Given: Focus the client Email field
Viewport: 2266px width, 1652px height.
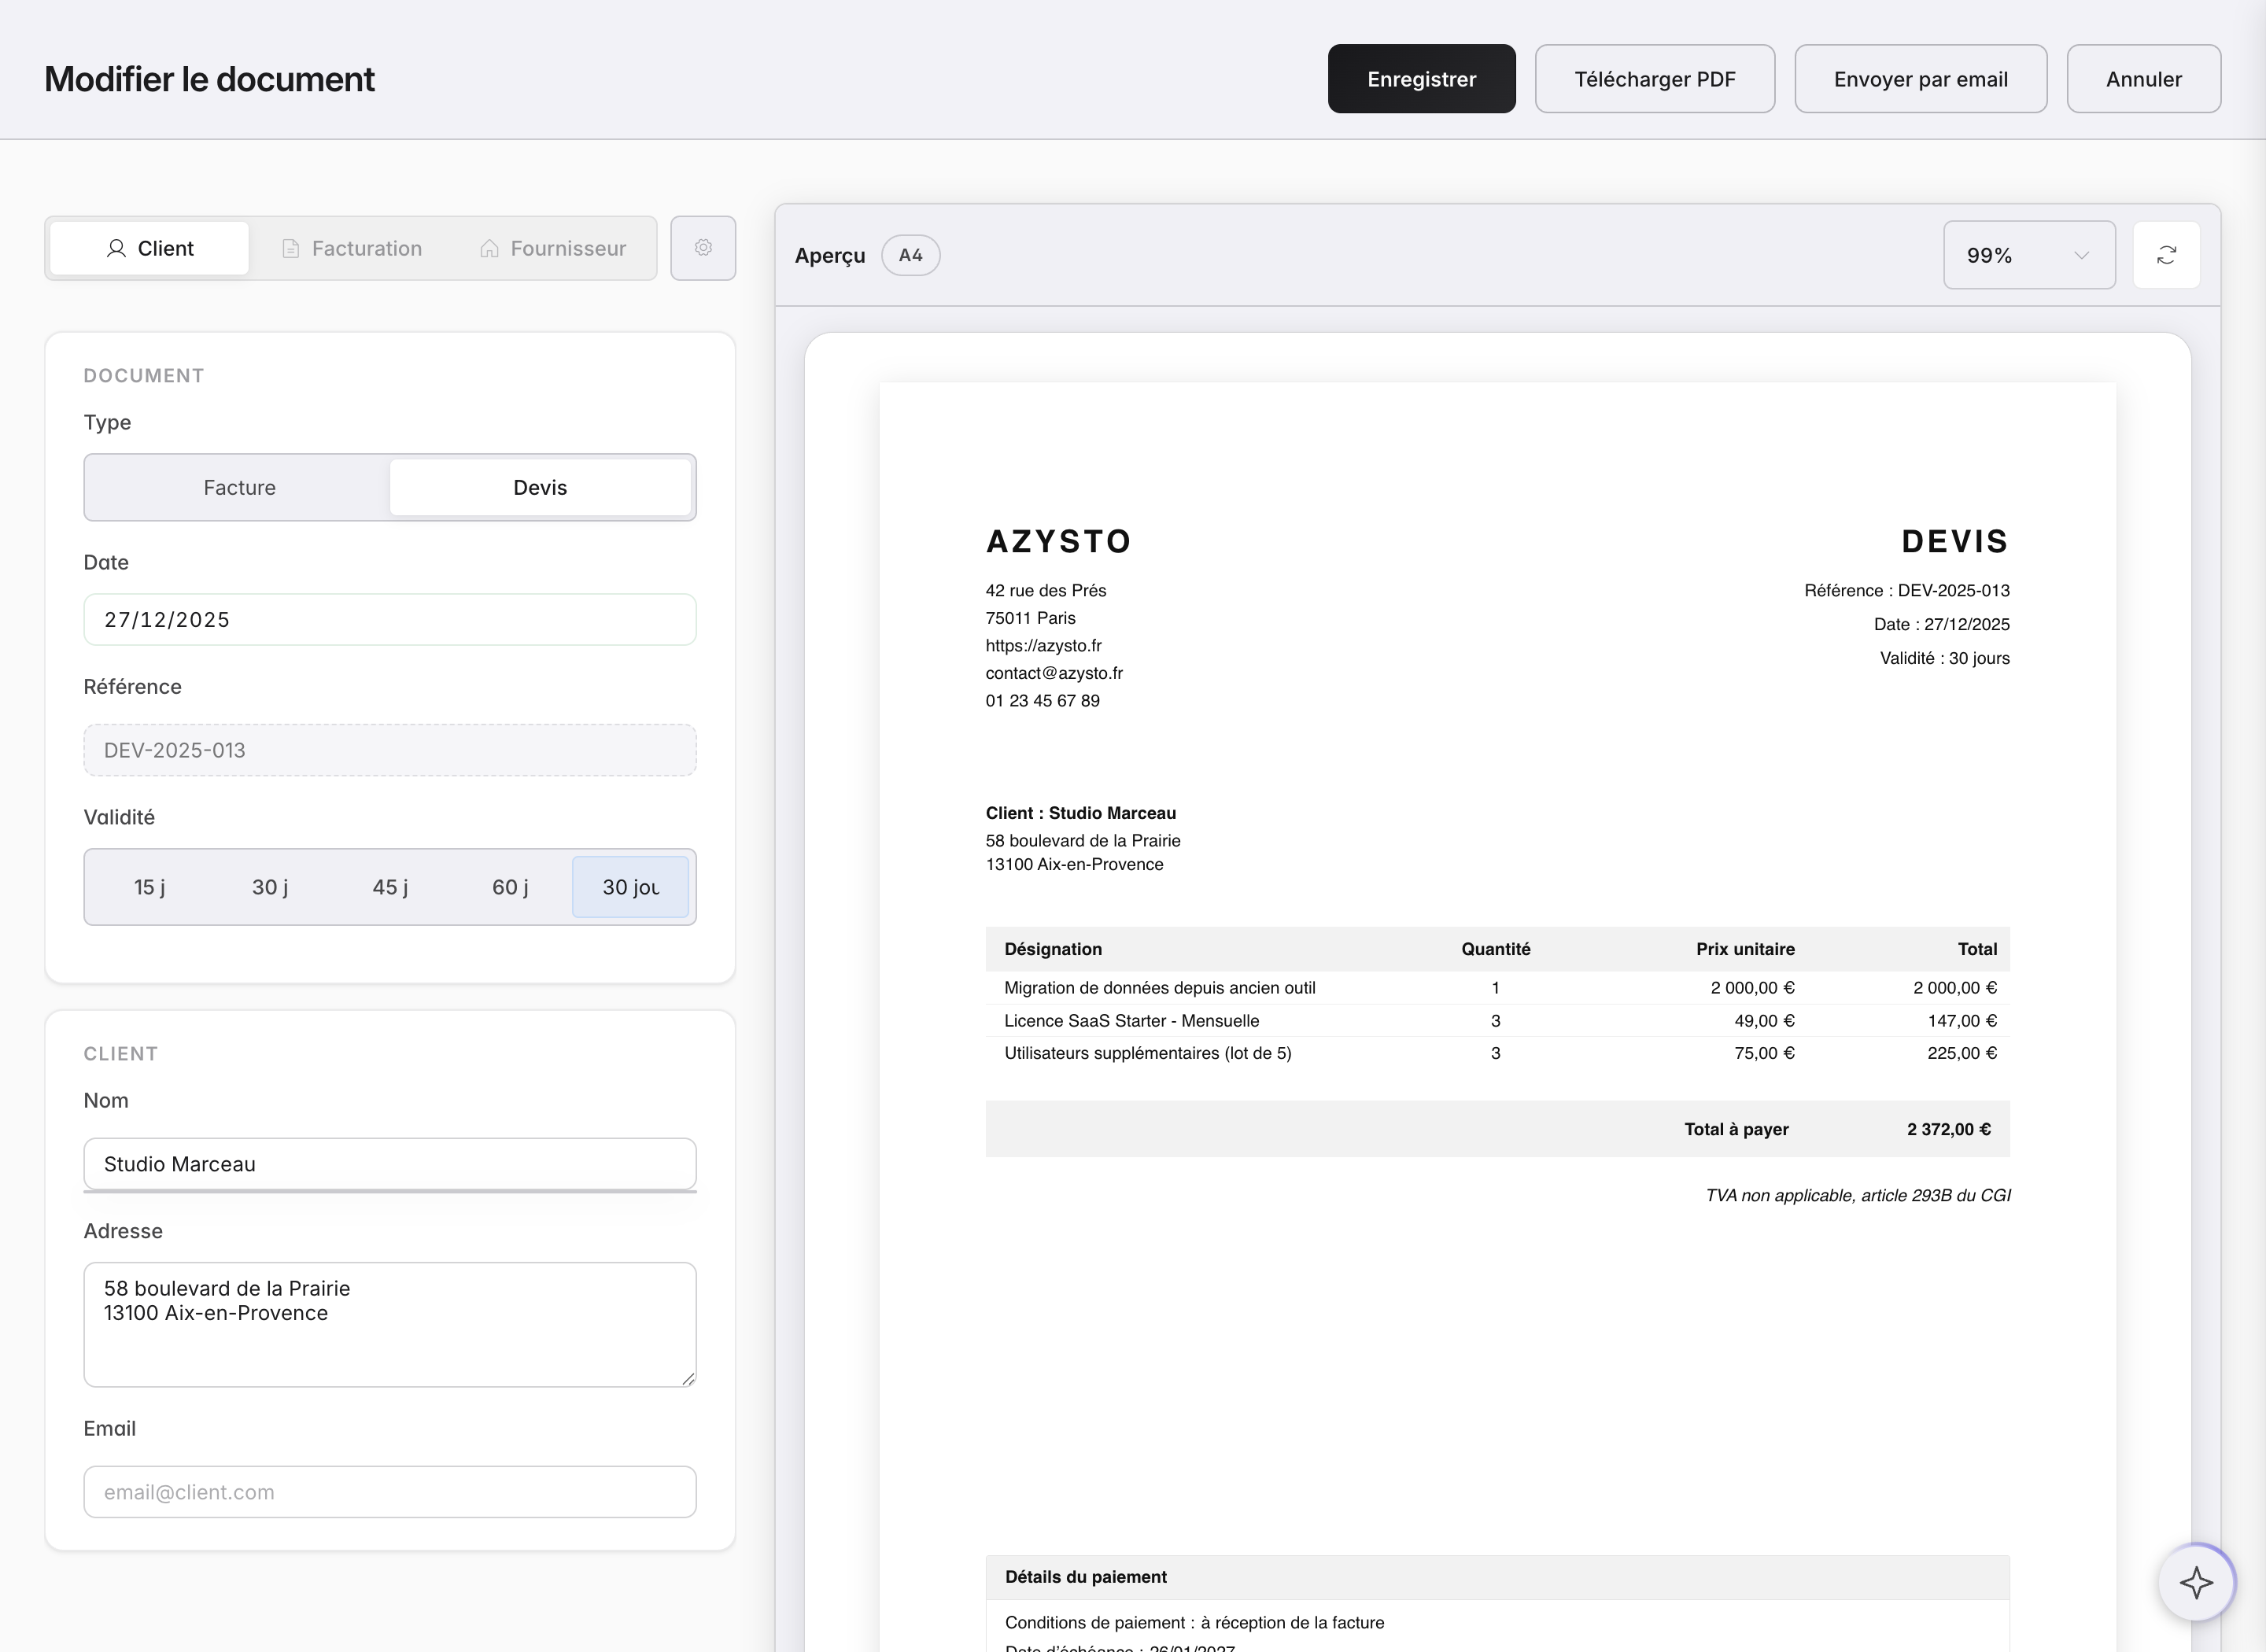Looking at the screenshot, I should [390, 1492].
